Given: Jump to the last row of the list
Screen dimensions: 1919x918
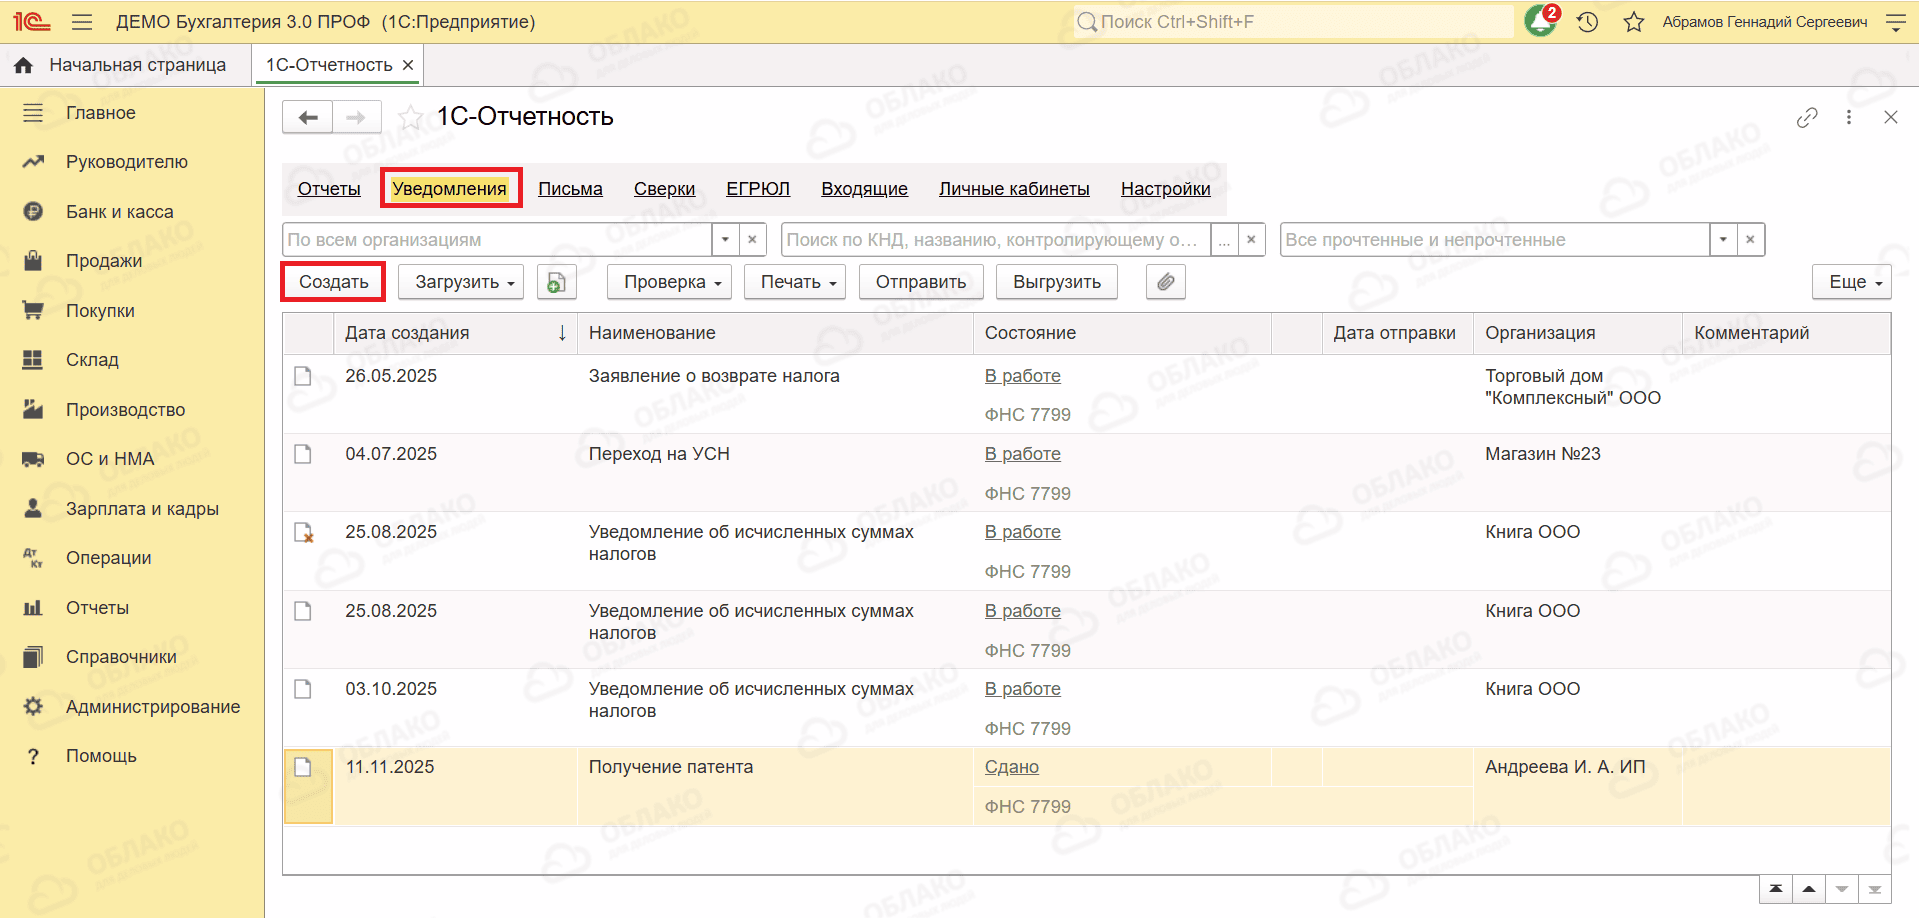Looking at the screenshot, I should (1875, 889).
